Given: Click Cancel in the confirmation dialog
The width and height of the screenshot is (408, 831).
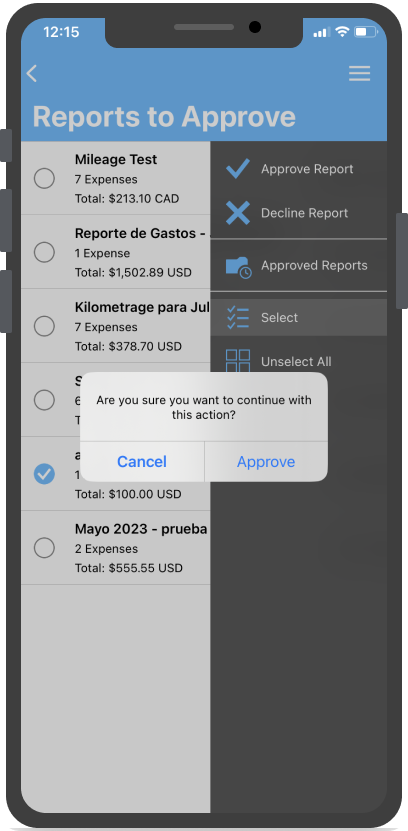Looking at the screenshot, I should click(142, 462).
